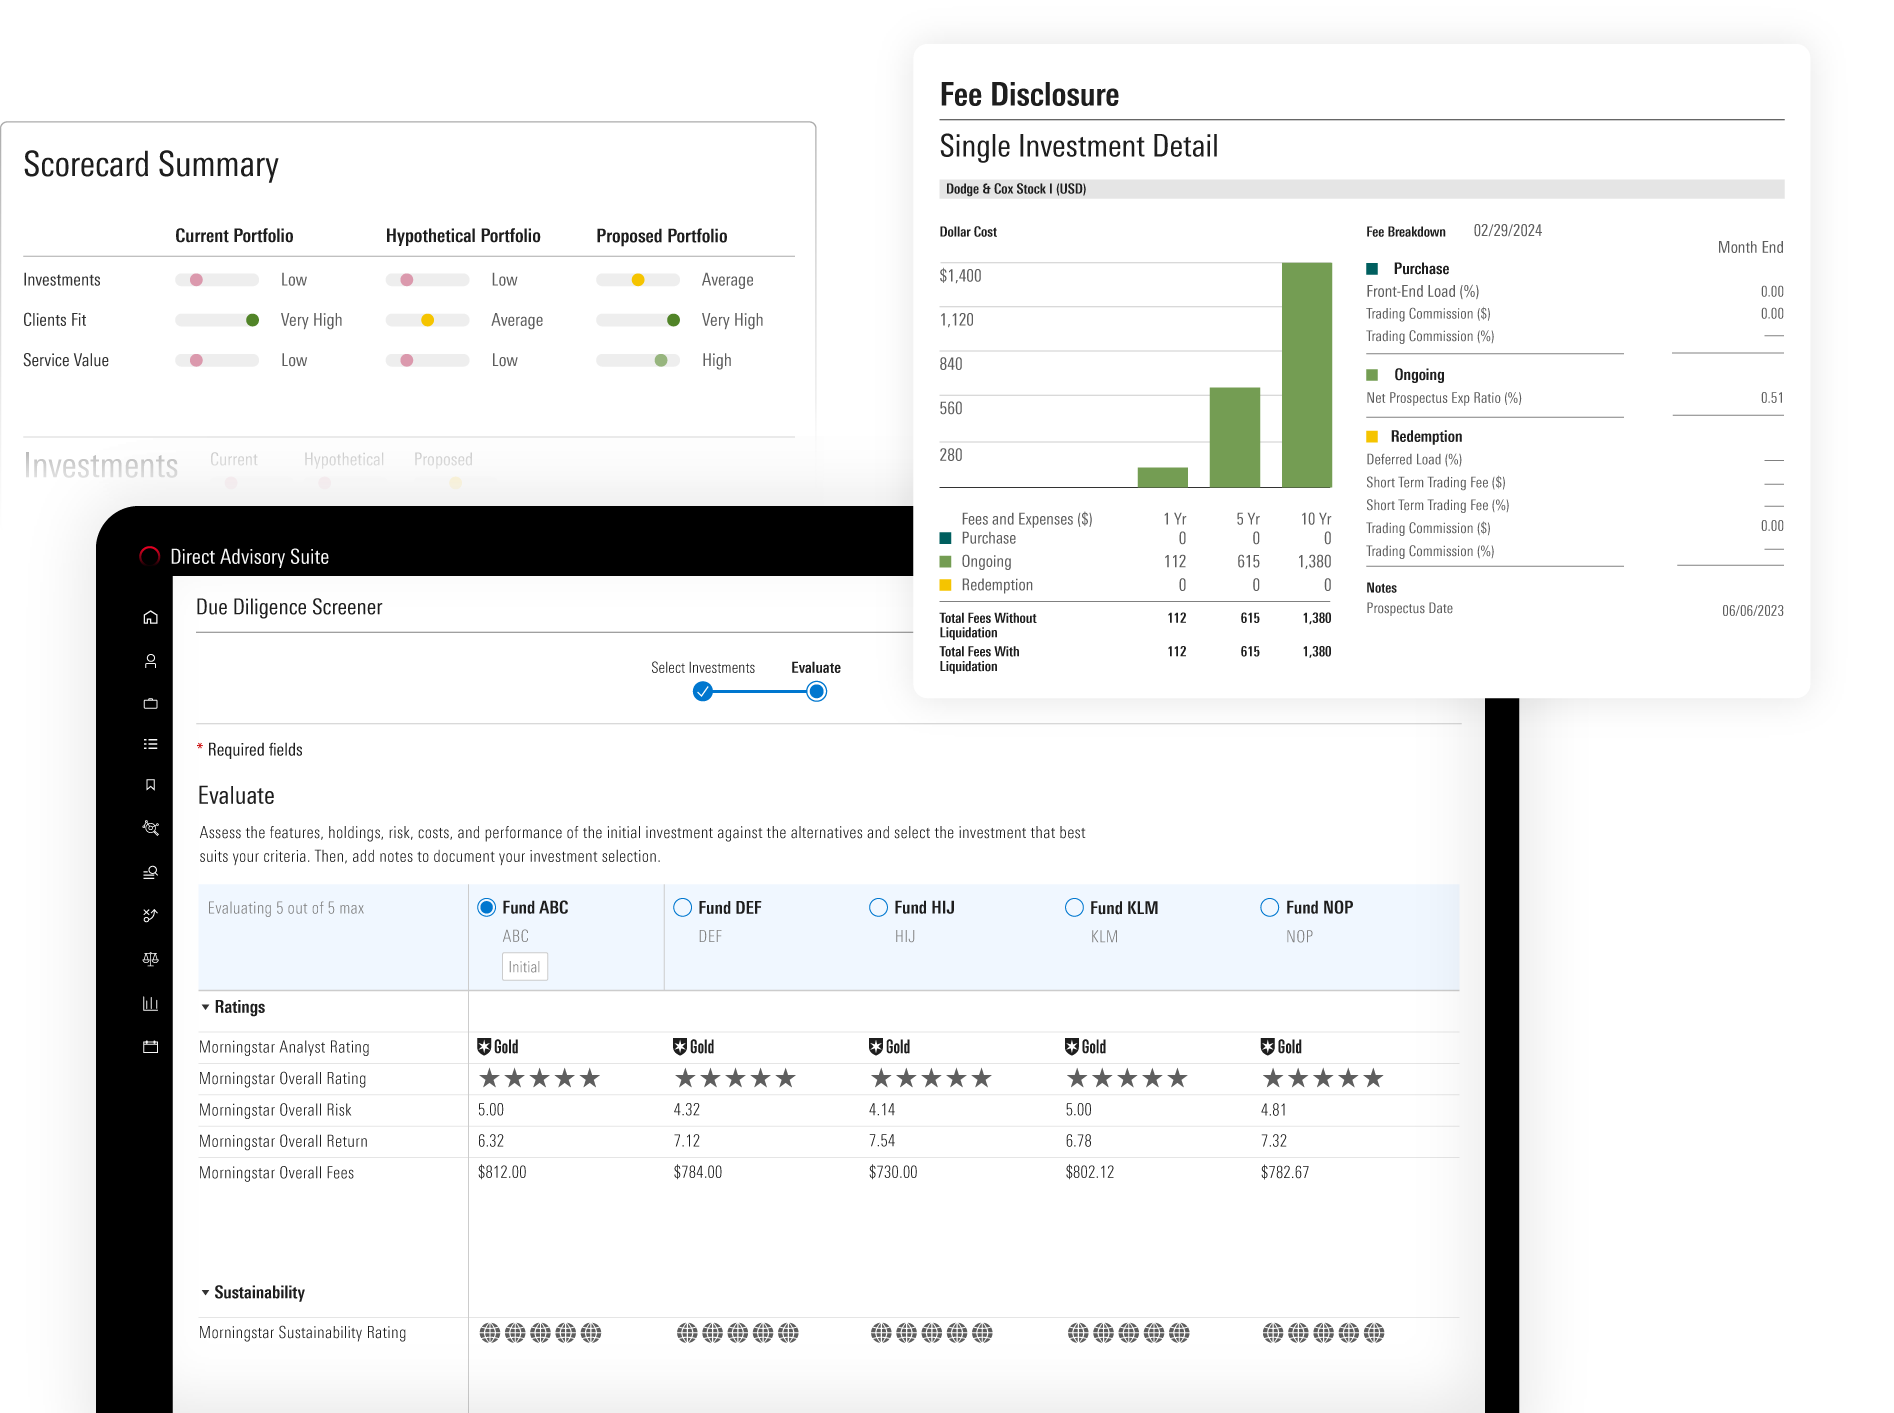Click Fund NOP's five-star overall rating

click(1323, 1078)
